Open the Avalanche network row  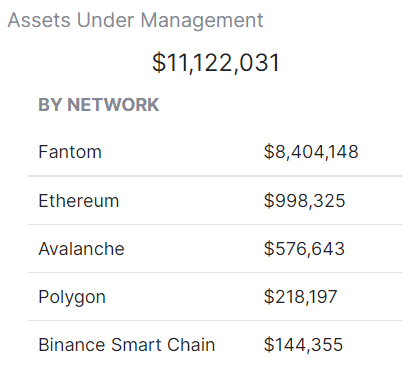[215, 249]
